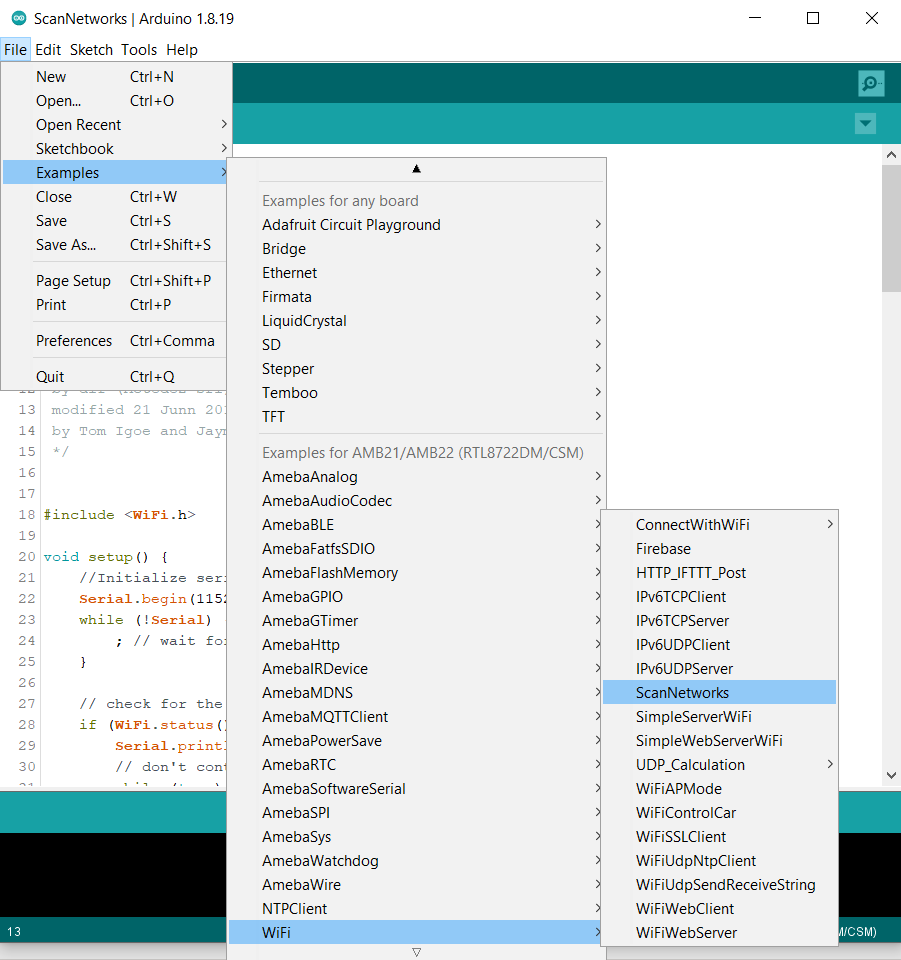The width and height of the screenshot is (901, 960).
Task: Choose Save from the File menu
Action: (x=116, y=220)
